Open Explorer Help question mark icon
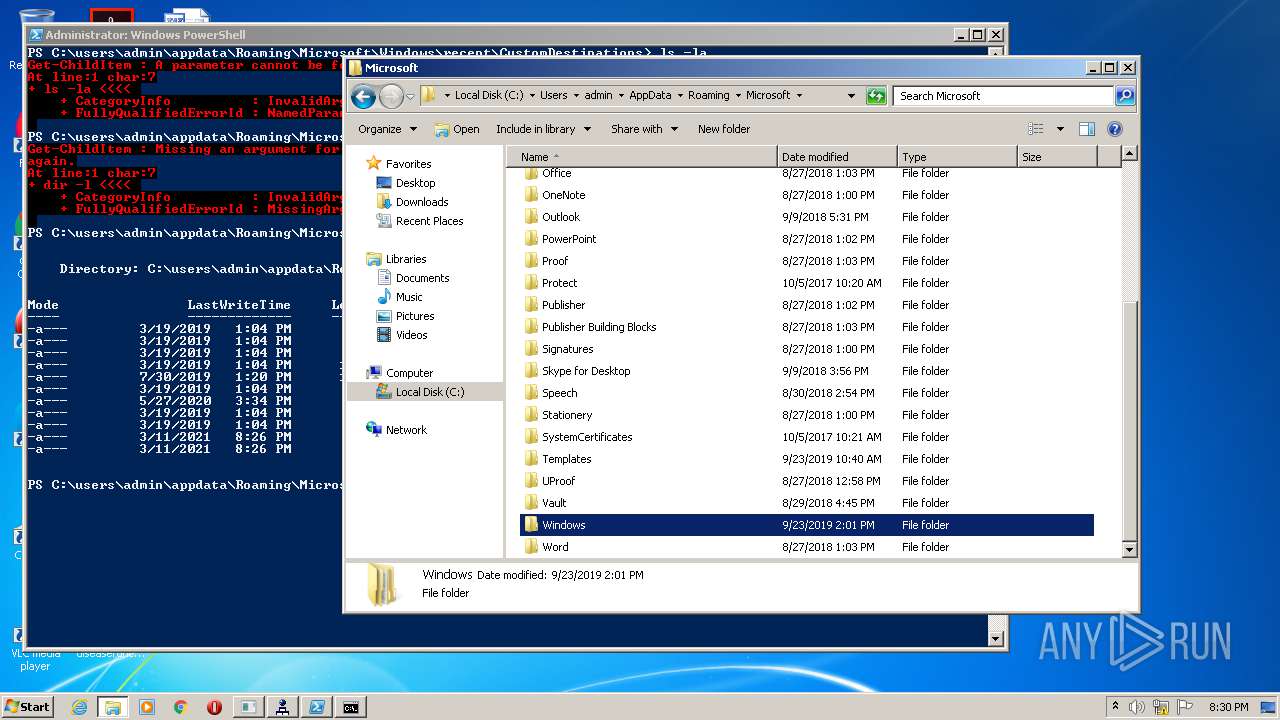1280x720 pixels. pyautogui.click(x=1115, y=129)
